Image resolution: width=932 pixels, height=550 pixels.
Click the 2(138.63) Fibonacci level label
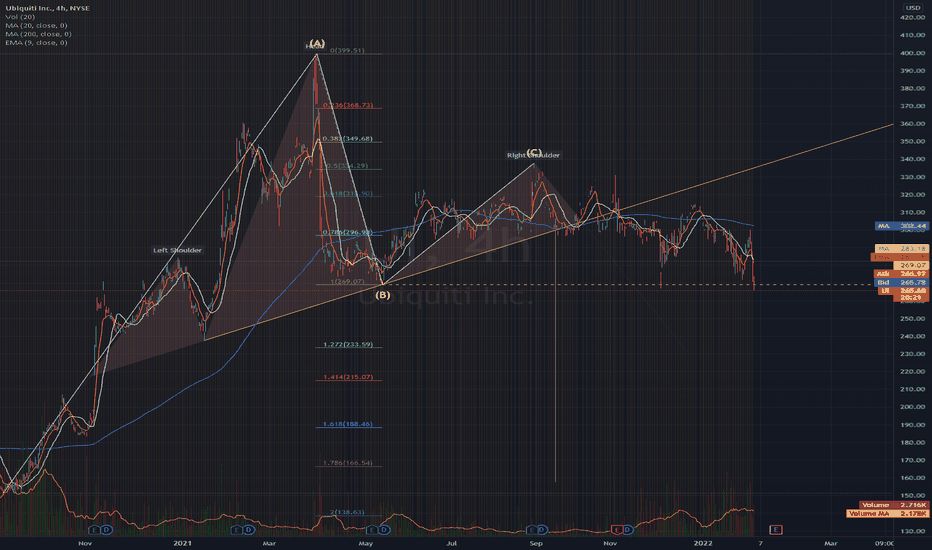point(347,512)
